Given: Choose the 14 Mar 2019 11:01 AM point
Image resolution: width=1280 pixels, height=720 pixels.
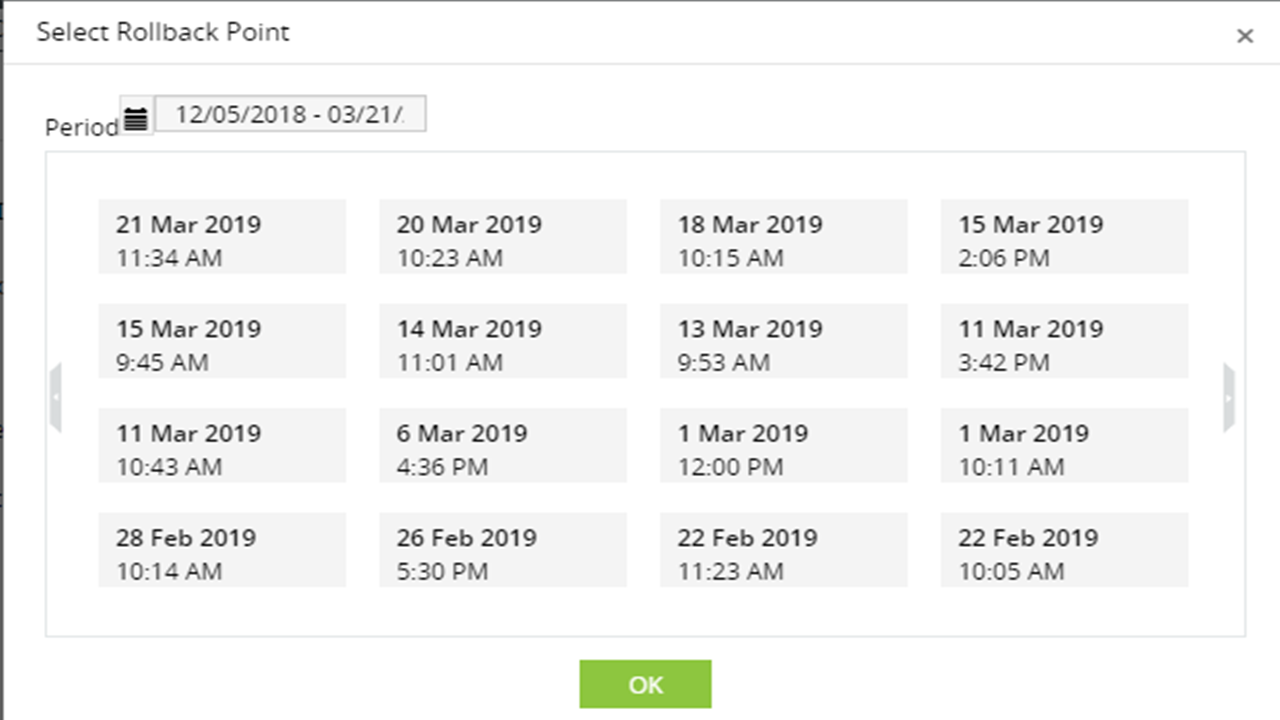Looking at the screenshot, I should pyautogui.click(x=503, y=341).
